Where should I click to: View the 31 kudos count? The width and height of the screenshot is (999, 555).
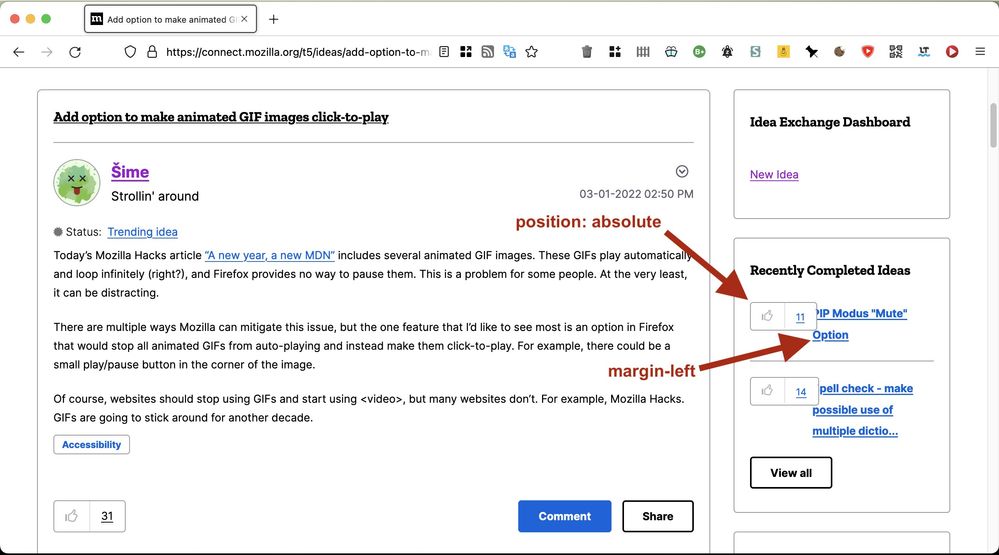coord(107,516)
